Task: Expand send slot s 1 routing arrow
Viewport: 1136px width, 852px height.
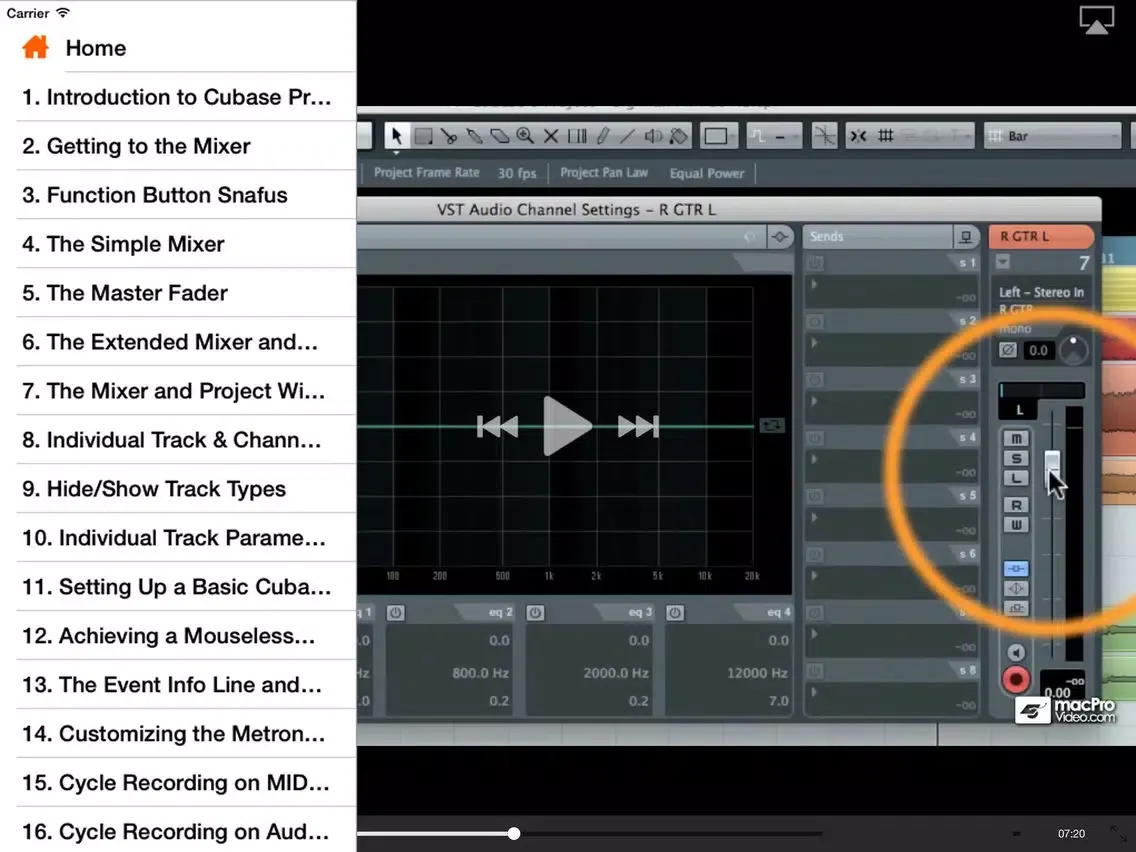Action: click(814, 285)
